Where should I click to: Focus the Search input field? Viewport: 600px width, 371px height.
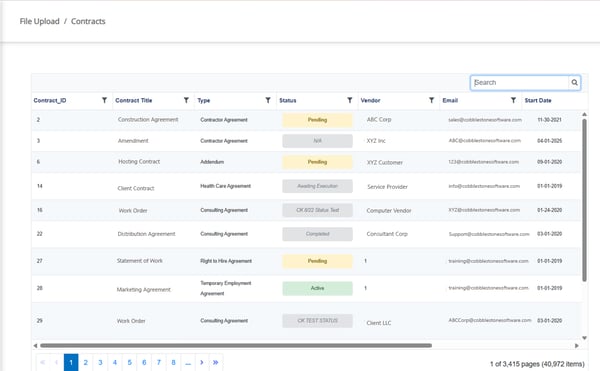click(x=520, y=83)
